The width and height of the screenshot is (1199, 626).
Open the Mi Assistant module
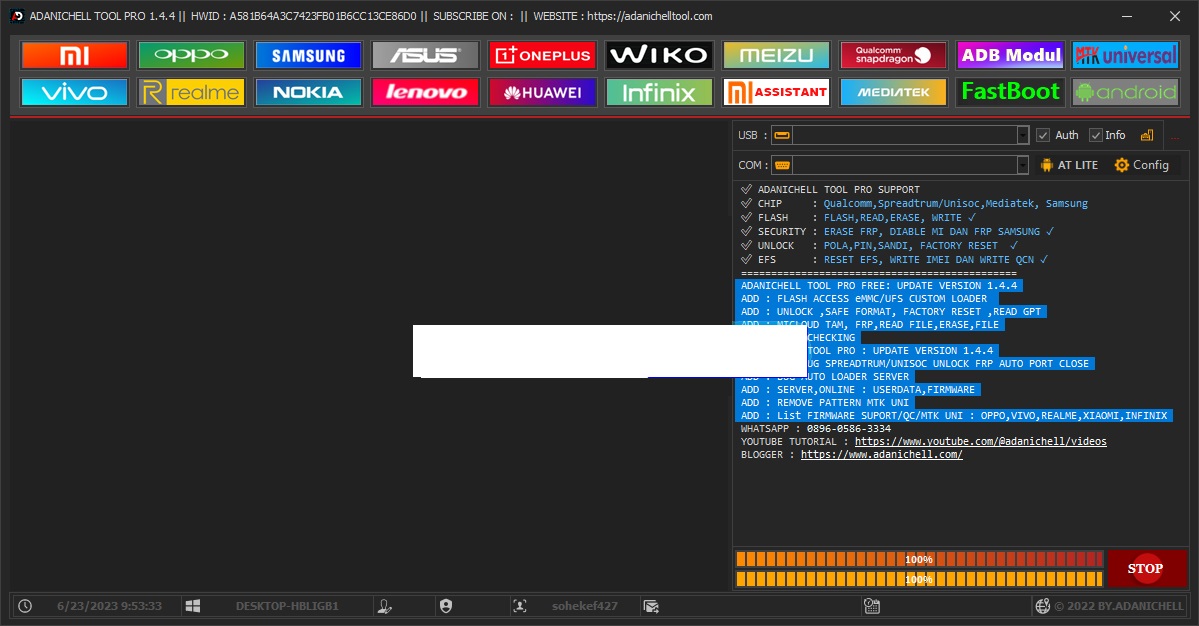coord(776,92)
